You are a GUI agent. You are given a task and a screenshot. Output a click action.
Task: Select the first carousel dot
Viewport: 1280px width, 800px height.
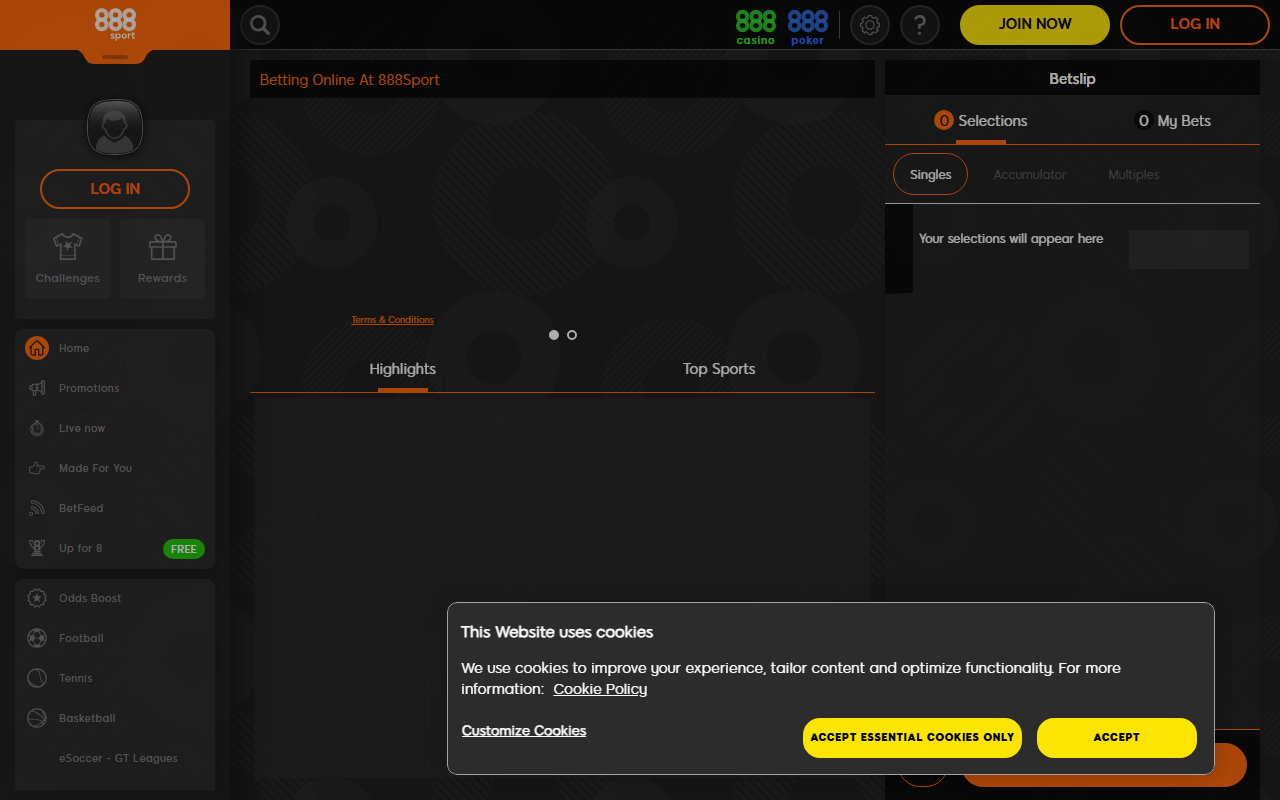pos(554,335)
